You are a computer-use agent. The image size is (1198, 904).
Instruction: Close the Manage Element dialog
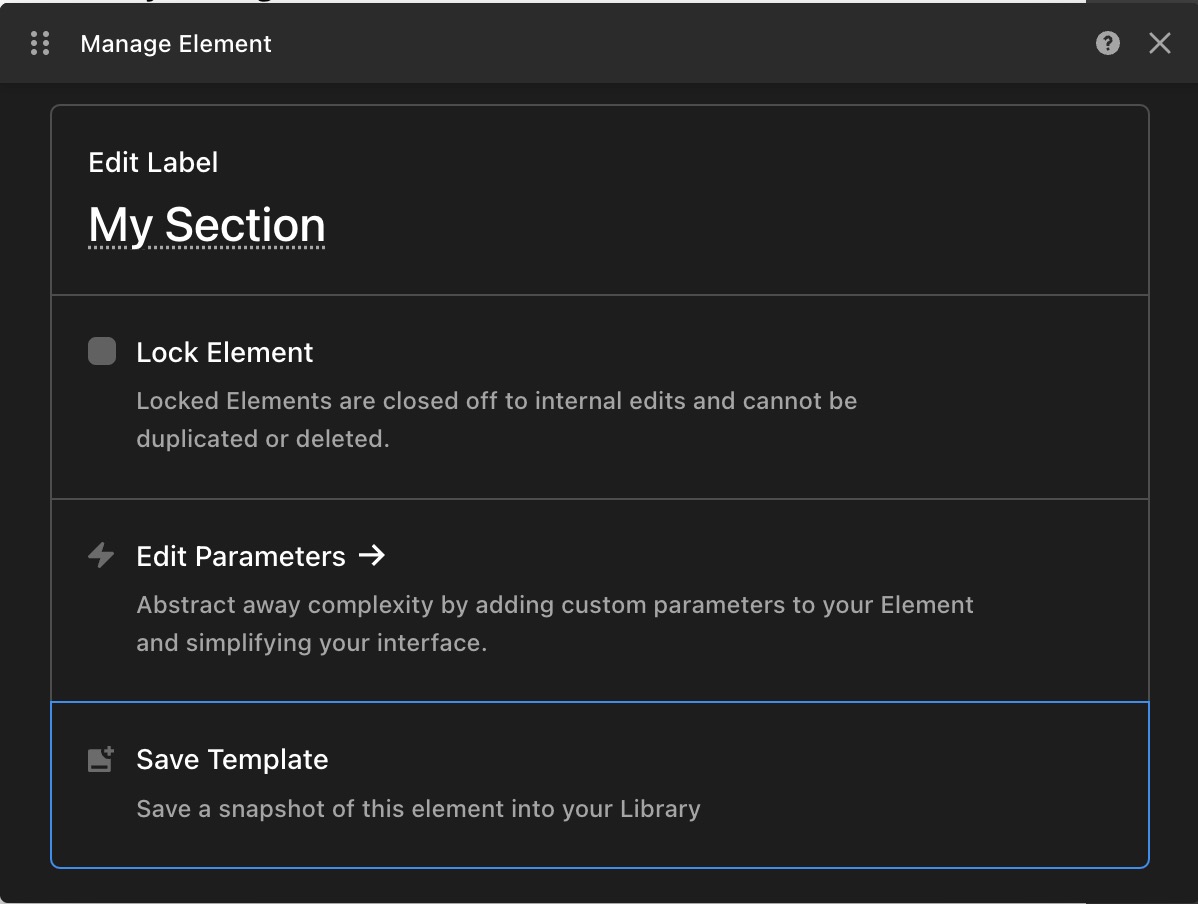click(1159, 43)
